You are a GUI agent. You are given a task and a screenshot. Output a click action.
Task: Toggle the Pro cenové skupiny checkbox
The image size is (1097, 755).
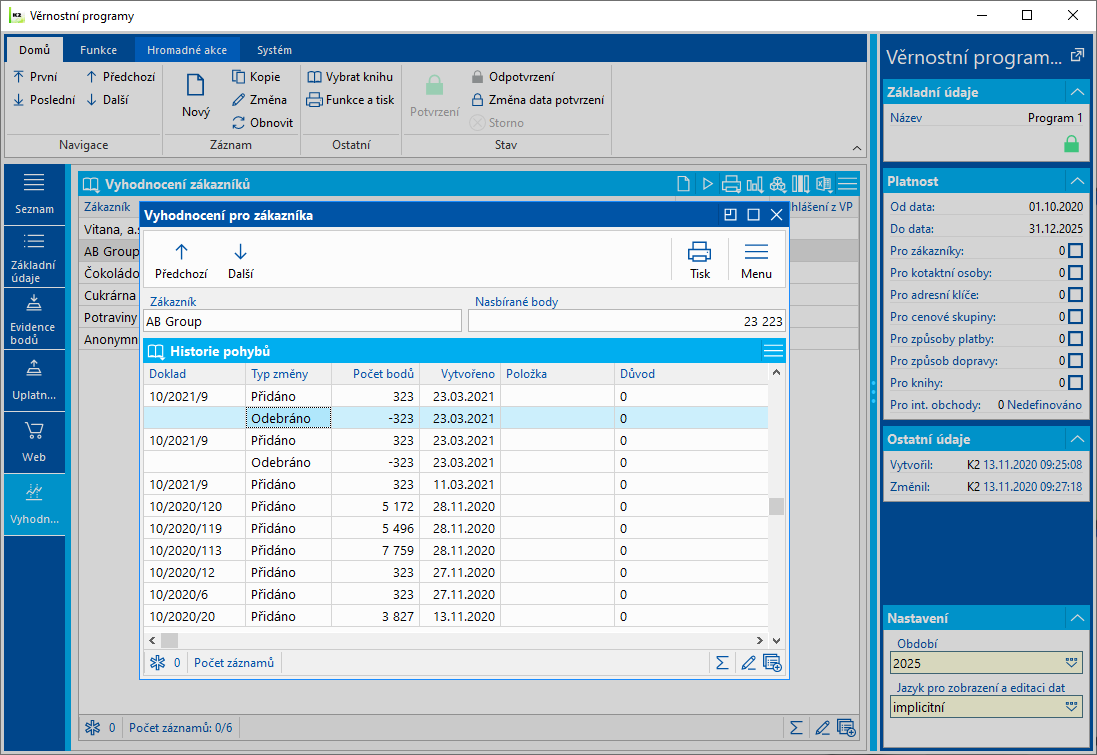coord(1075,317)
